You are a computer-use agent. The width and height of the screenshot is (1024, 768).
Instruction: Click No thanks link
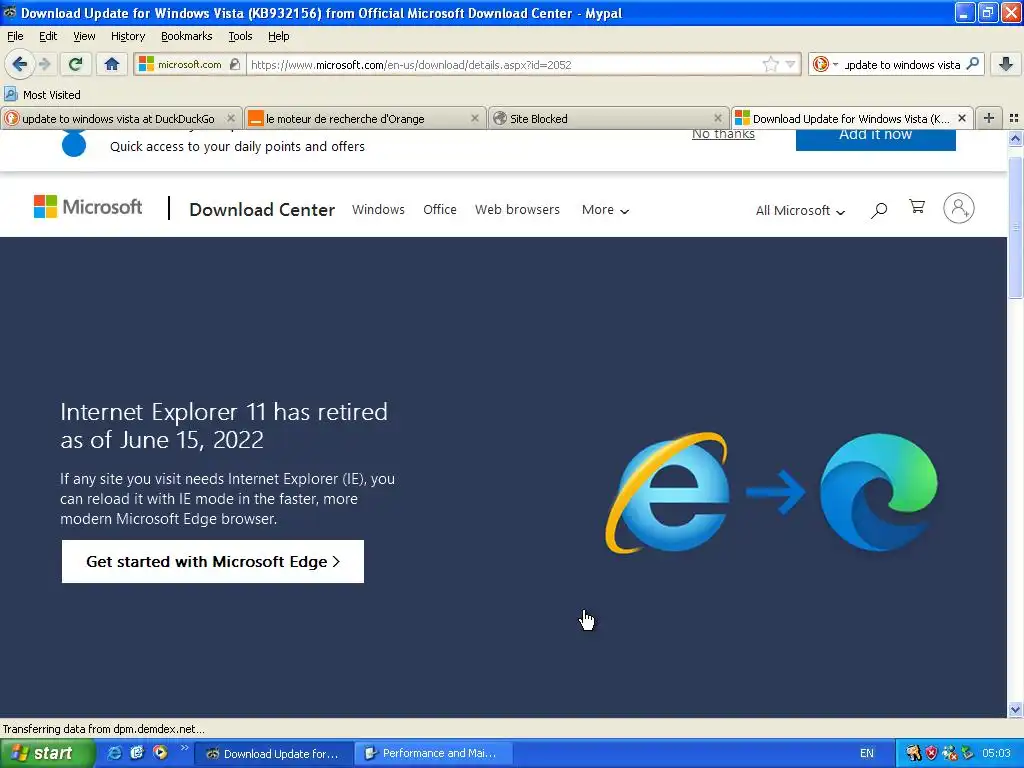[723, 134]
